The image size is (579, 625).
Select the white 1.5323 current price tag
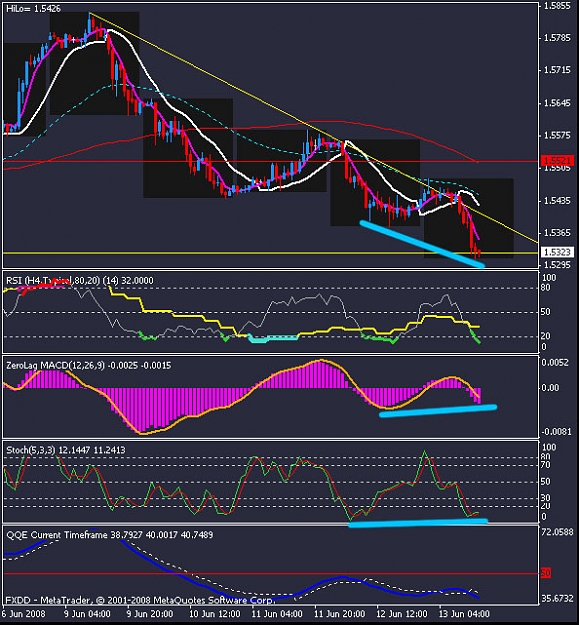click(557, 252)
